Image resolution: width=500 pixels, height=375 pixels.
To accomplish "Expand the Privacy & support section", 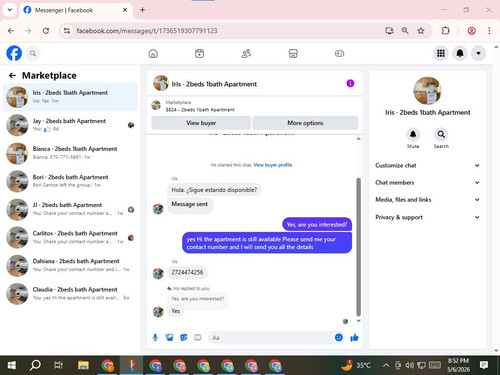I will [428, 217].
